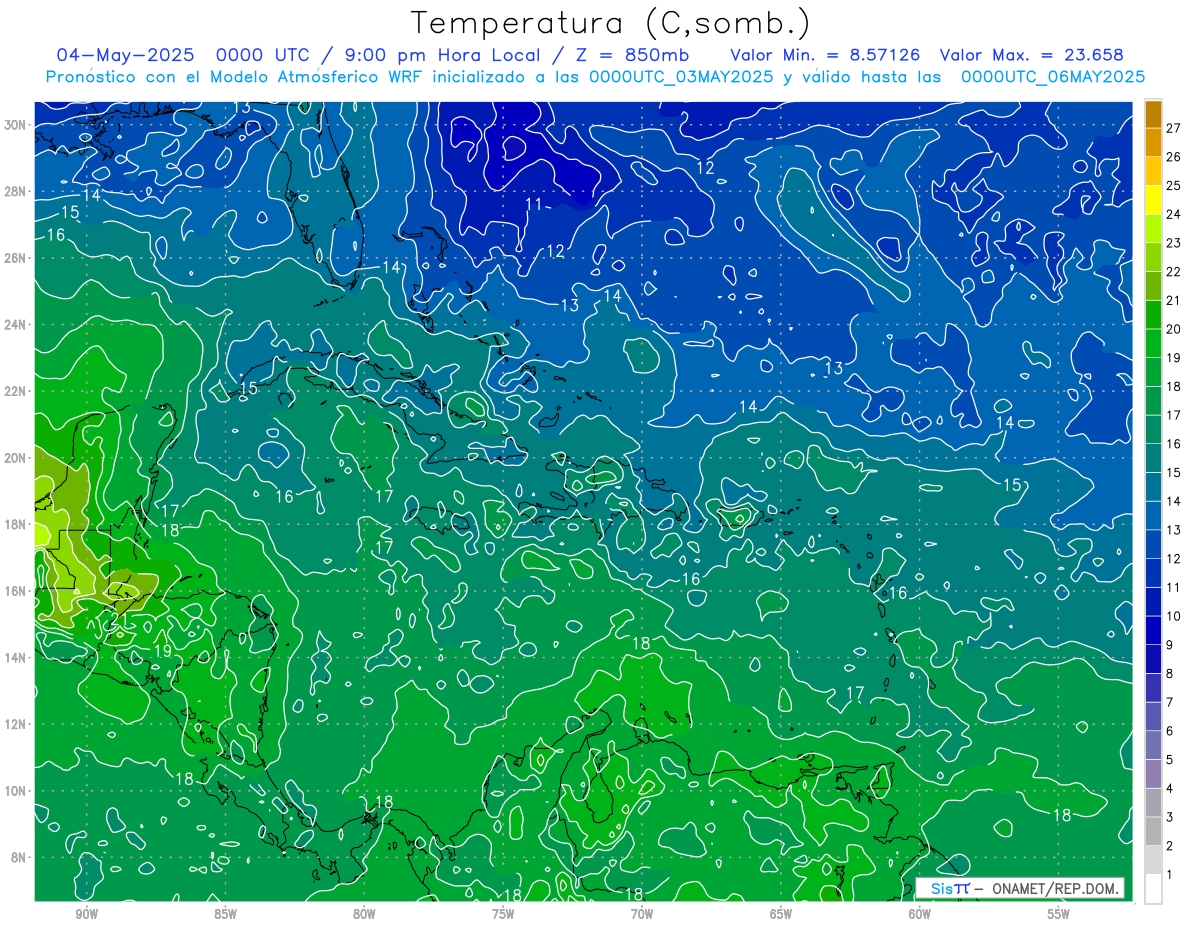Viewport: 1200px width, 927px height.
Task: Click the "0000 UTC / 9:00 pm Hora Local" time text
Action: point(378,55)
